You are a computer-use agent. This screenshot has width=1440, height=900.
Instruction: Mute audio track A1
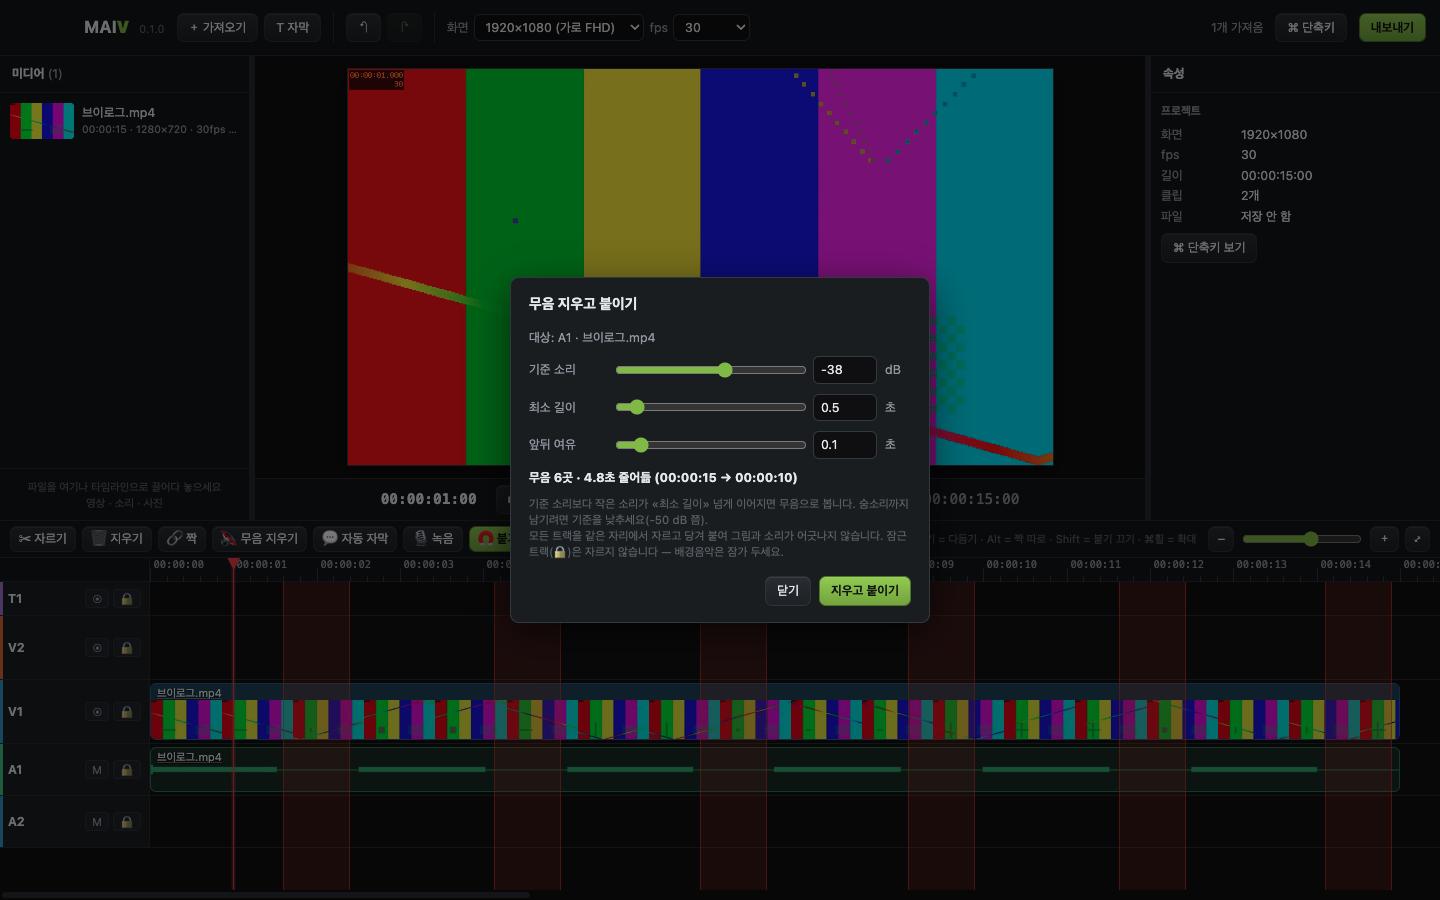coord(97,770)
